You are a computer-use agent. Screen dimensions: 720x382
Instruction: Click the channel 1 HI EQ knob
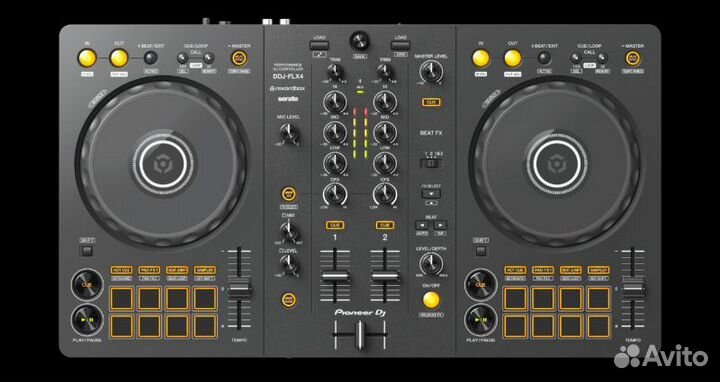[x=335, y=102]
